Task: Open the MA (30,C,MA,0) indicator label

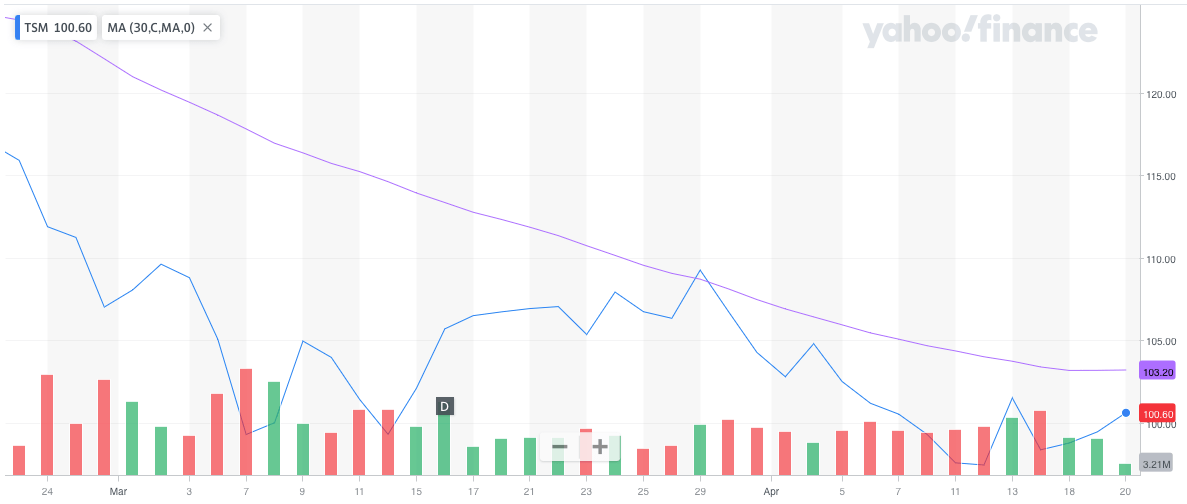Action: pyautogui.click(x=148, y=28)
